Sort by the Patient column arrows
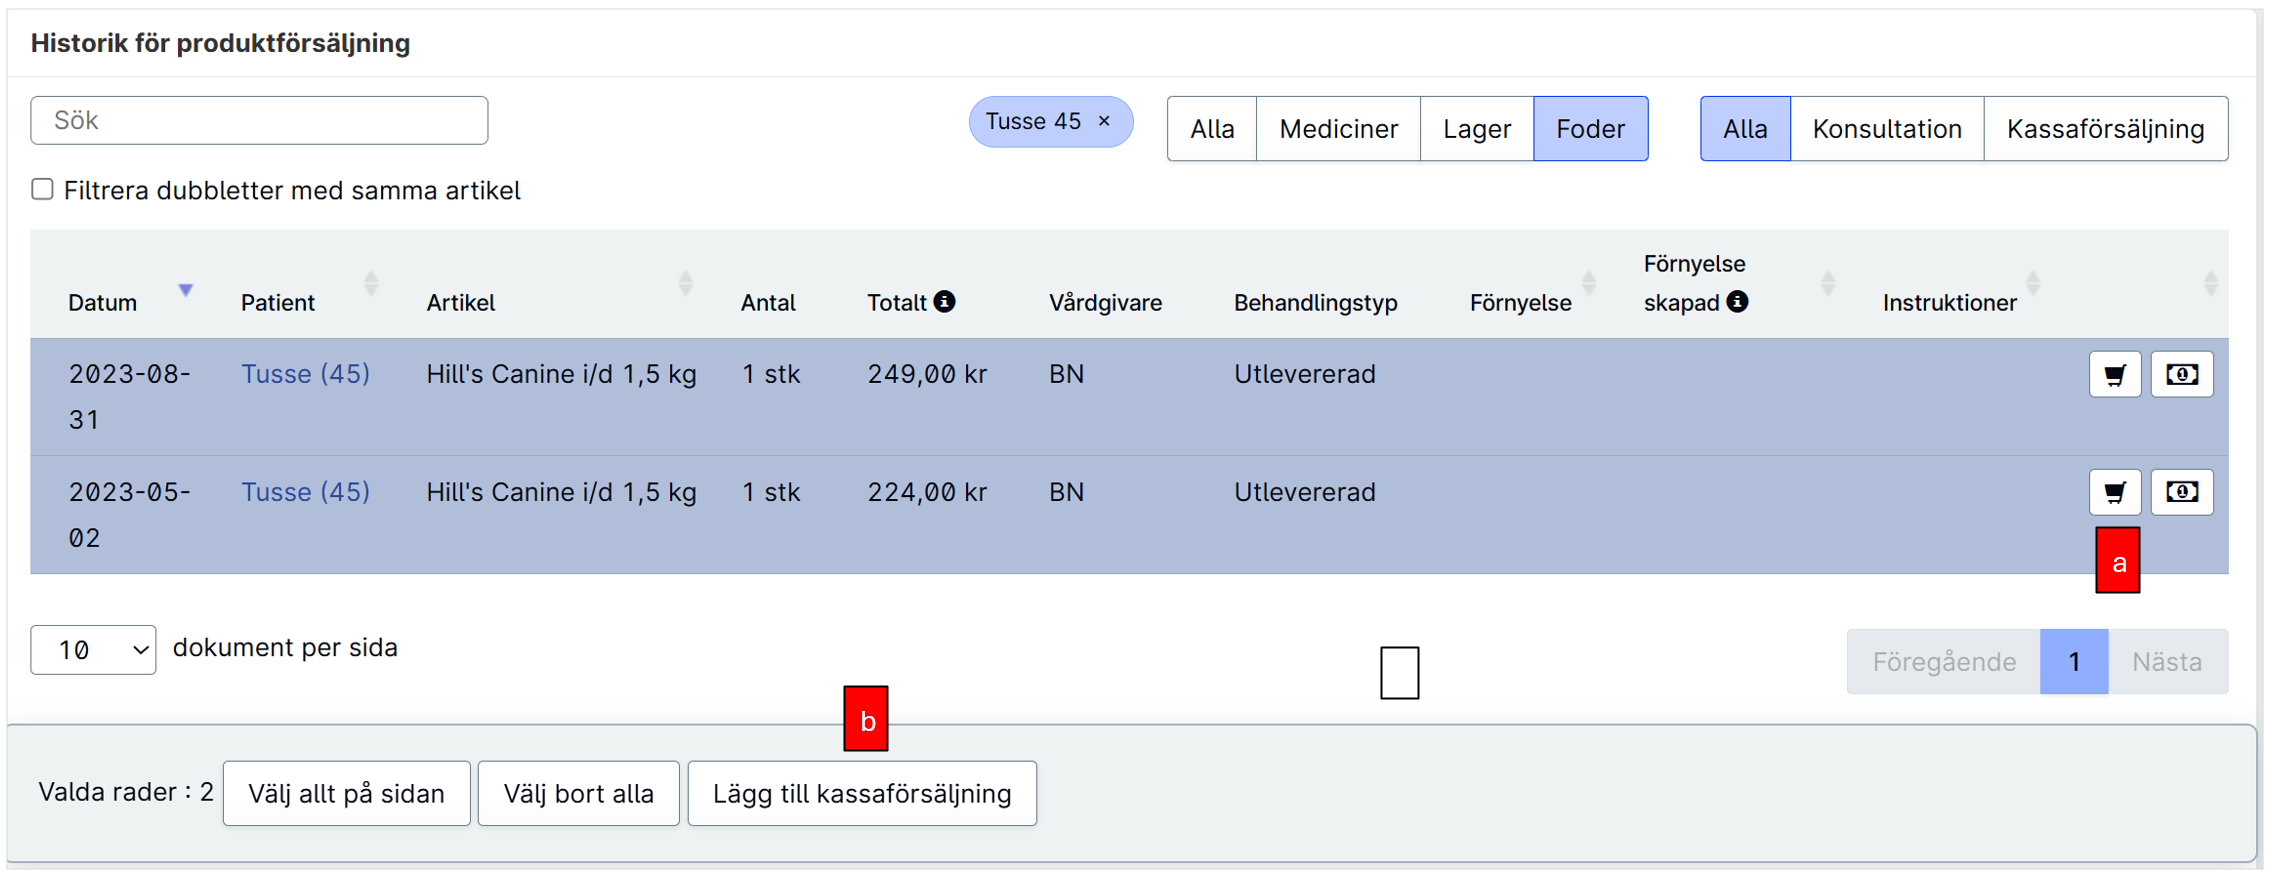The height and width of the screenshot is (876, 2269). click(x=371, y=284)
